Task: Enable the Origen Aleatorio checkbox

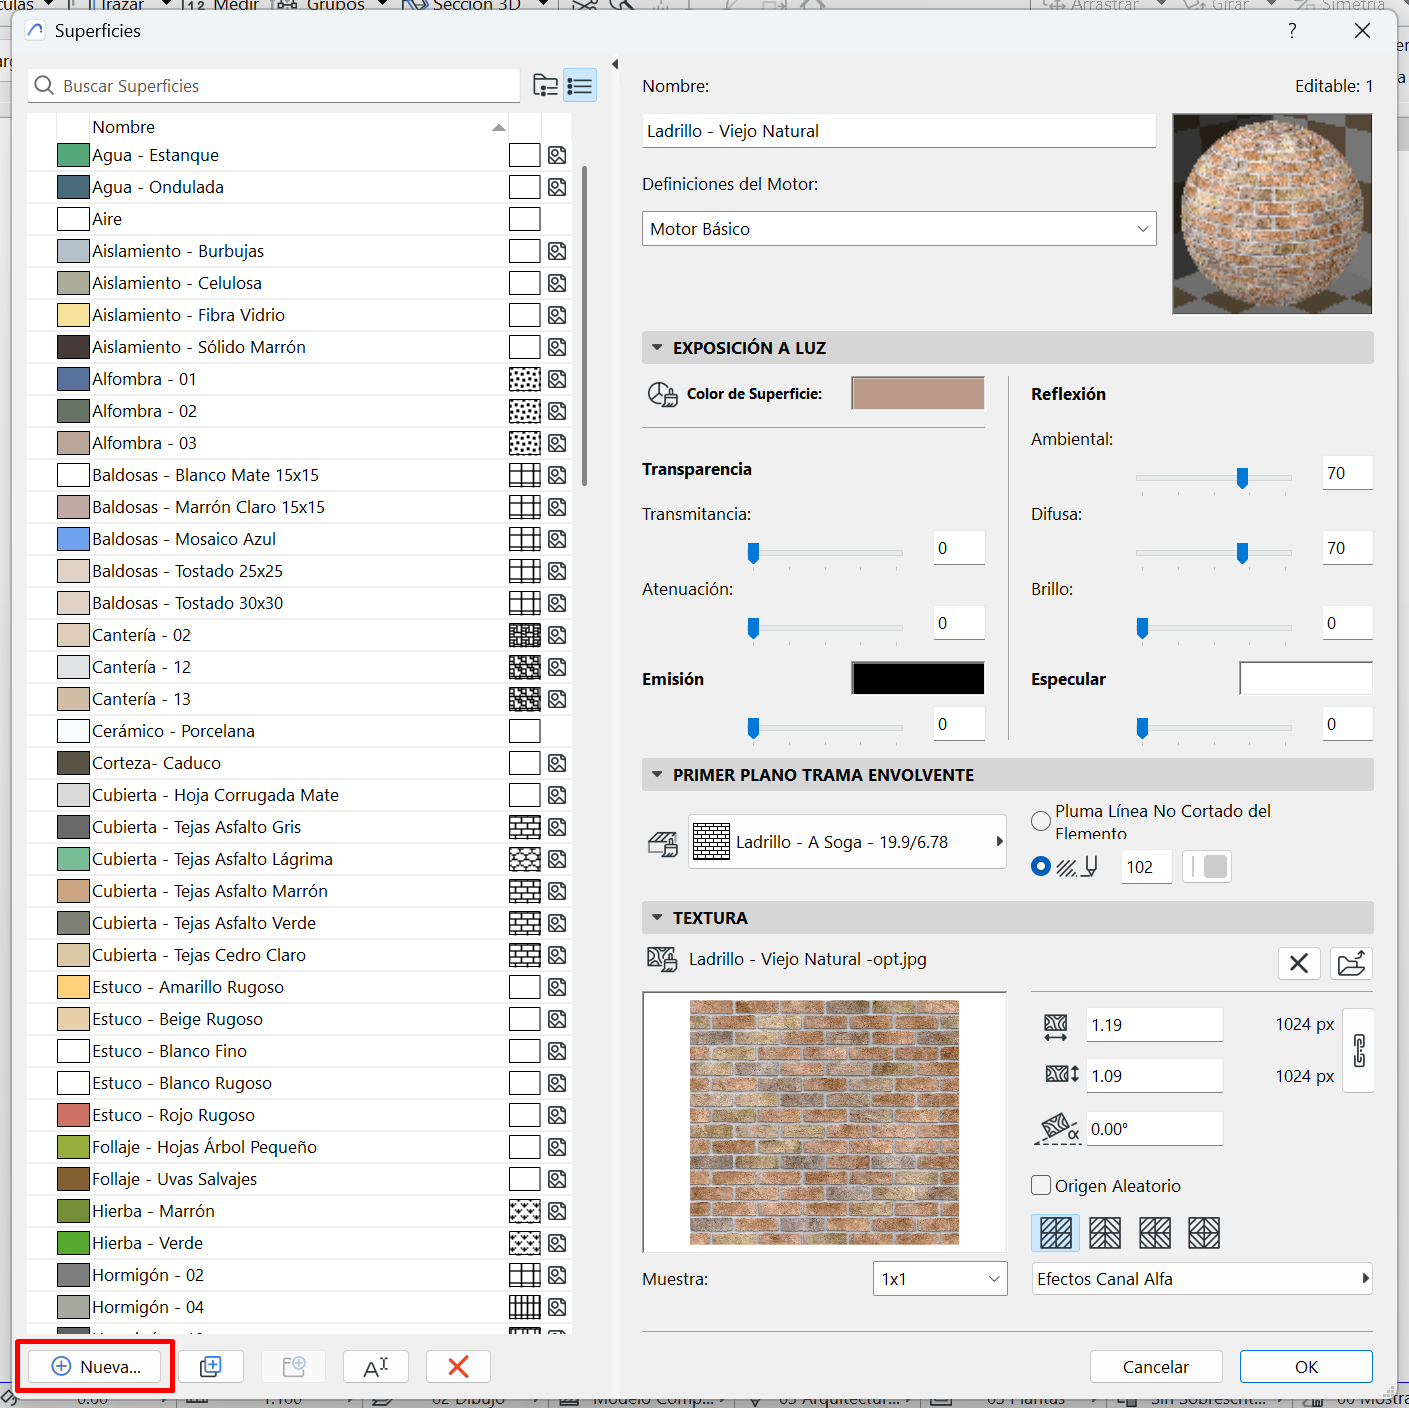Action: [1040, 1185]
